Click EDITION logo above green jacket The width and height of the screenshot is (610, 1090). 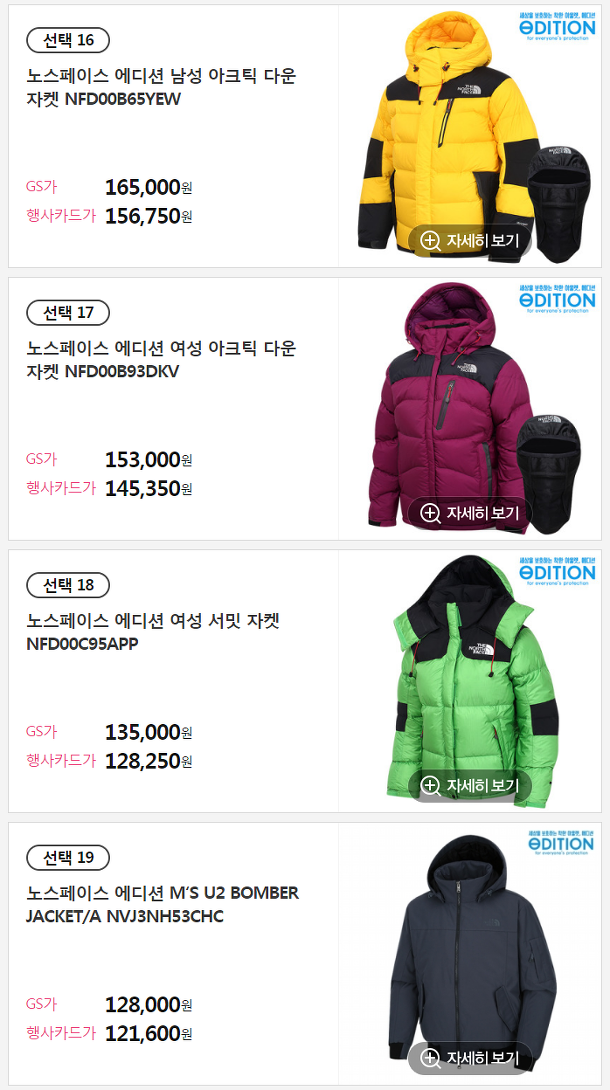(557, 571)
